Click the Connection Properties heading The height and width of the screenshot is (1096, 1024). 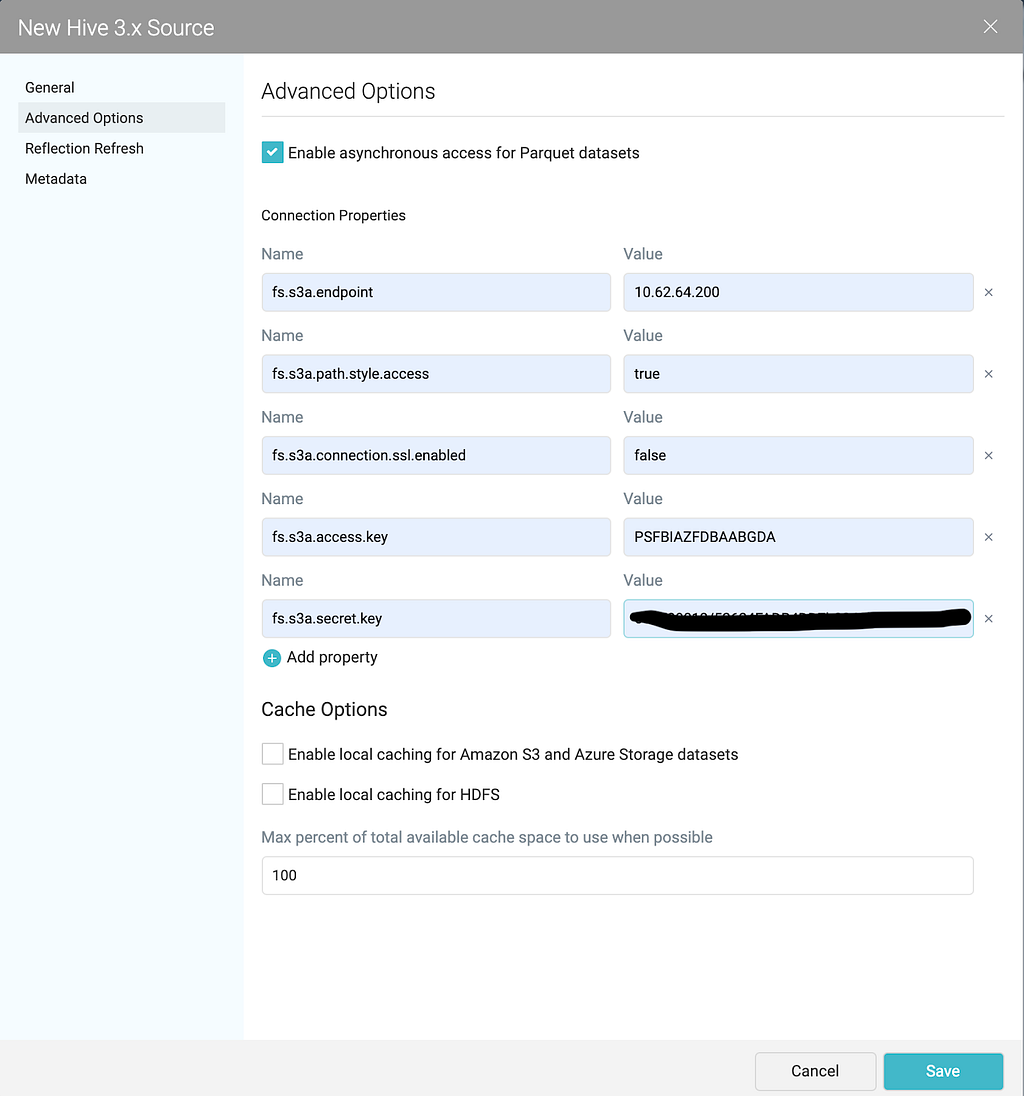coord(333,215)
